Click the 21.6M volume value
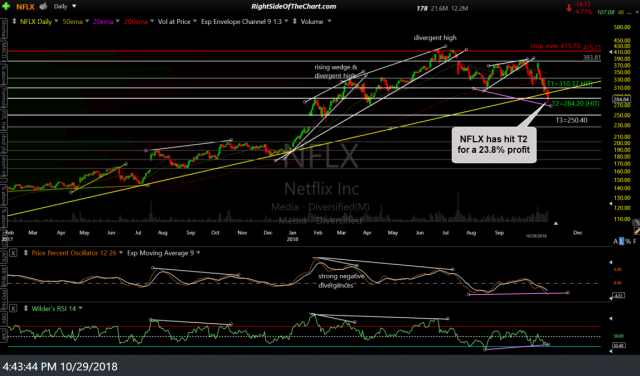640x376 pixels. pyautogui.click(x=440, y=8)
